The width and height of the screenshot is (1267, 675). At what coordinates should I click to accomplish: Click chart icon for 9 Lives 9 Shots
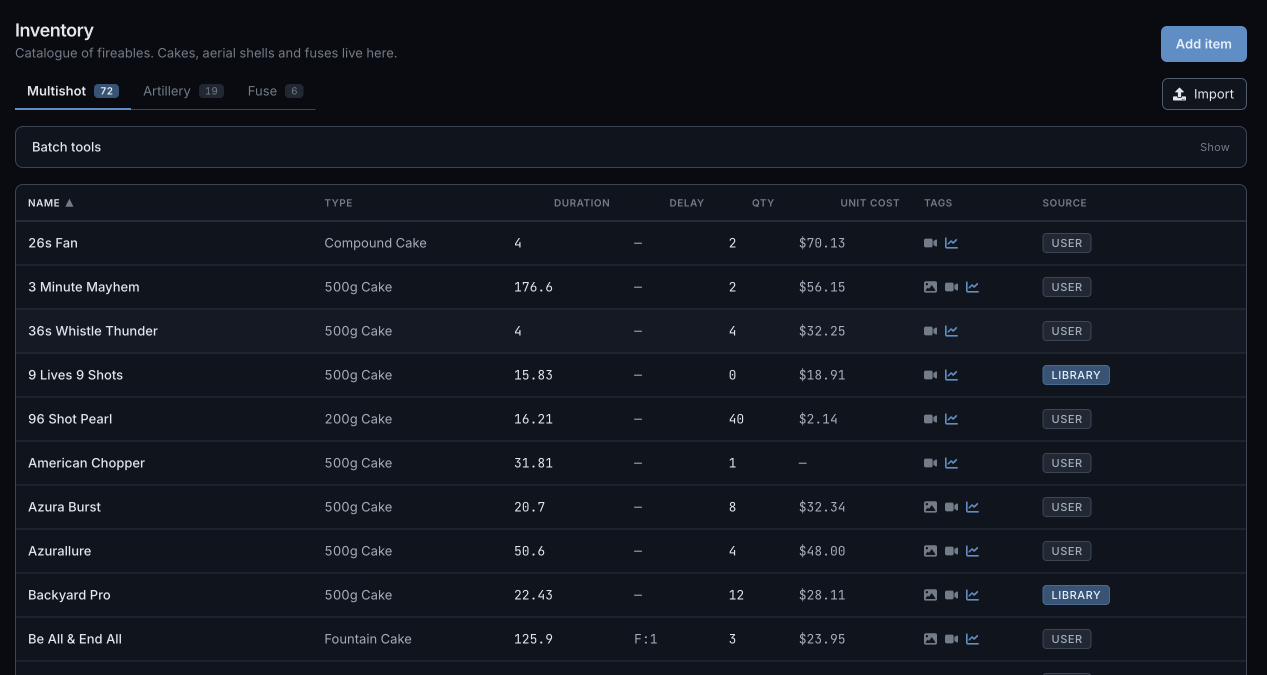(951, 375)
